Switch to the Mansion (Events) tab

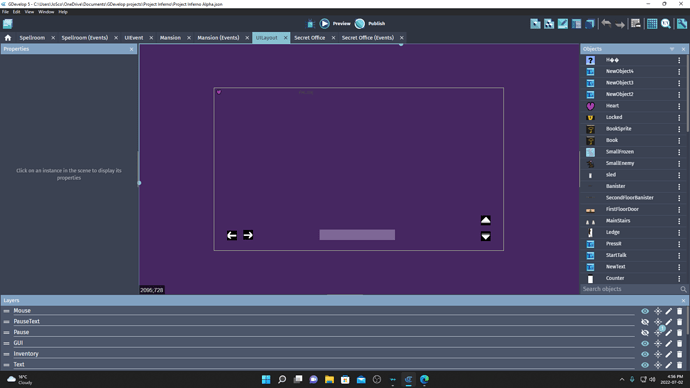218,38
